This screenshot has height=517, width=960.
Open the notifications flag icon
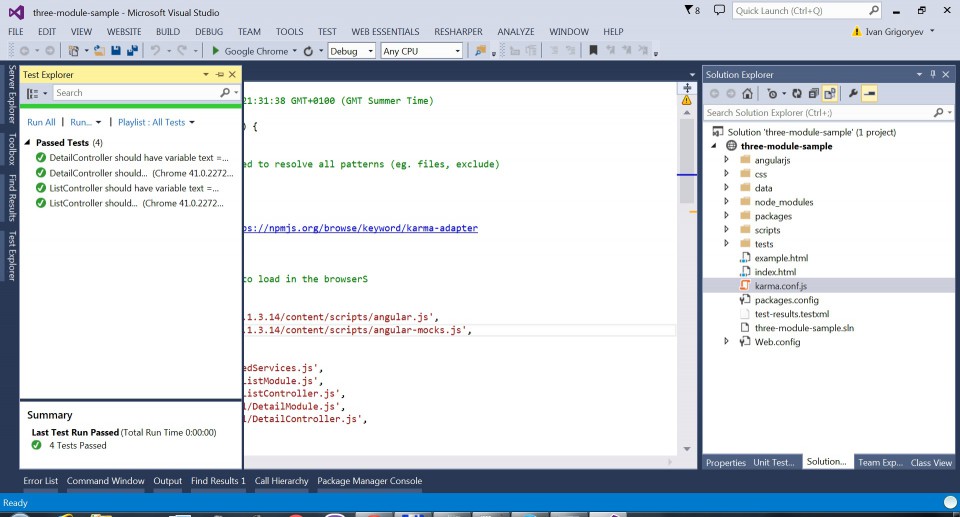click(688, 10)
